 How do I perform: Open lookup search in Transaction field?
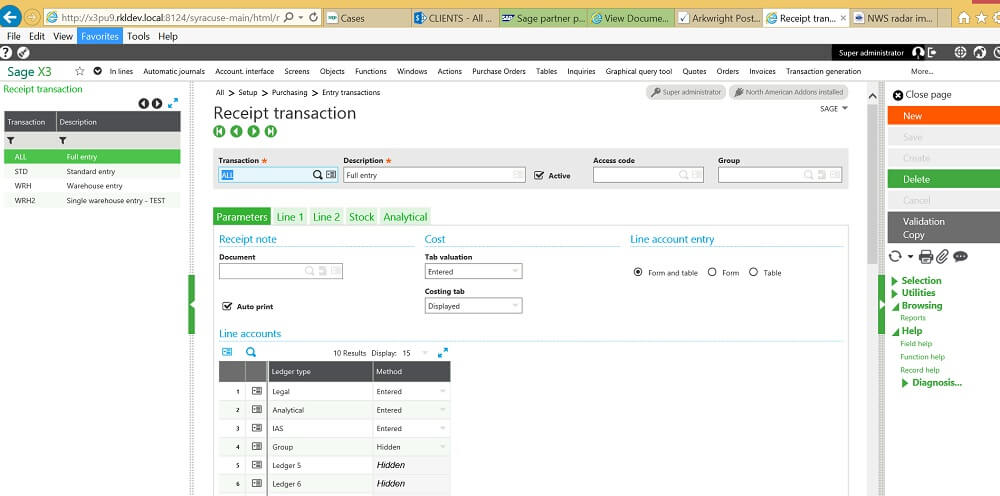tap(317, 175)
